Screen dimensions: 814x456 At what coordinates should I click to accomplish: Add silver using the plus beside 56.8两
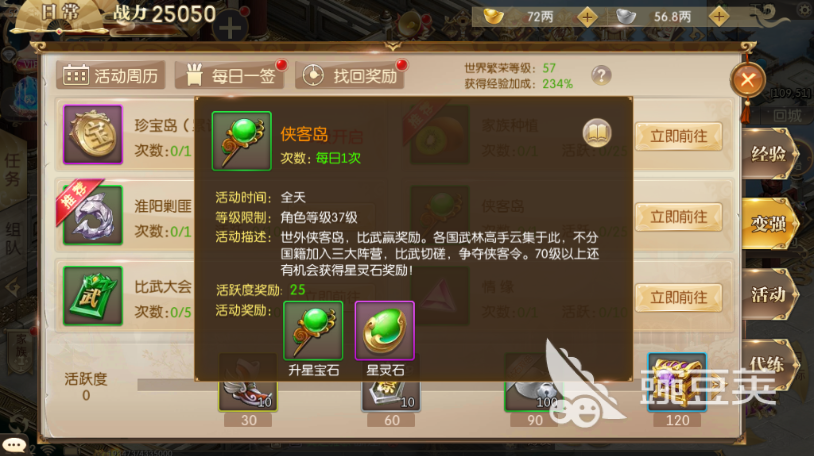tap(719, 17)
